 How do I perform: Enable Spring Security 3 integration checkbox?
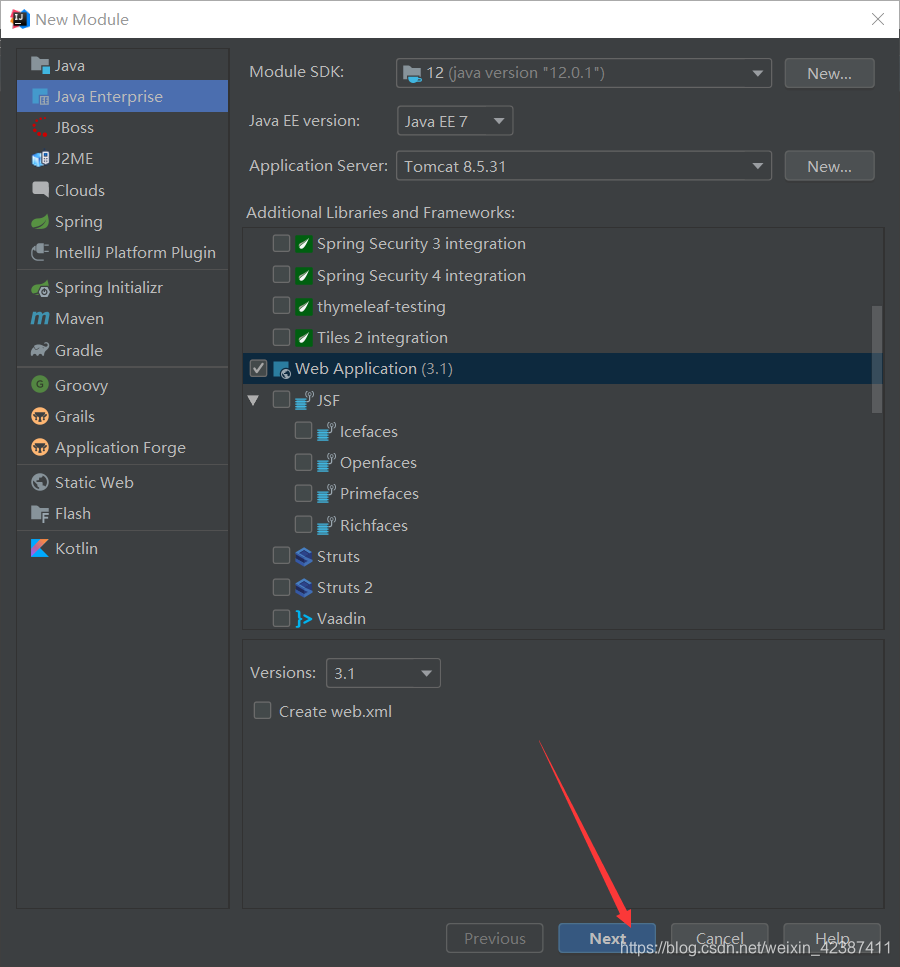click(281, 243)
